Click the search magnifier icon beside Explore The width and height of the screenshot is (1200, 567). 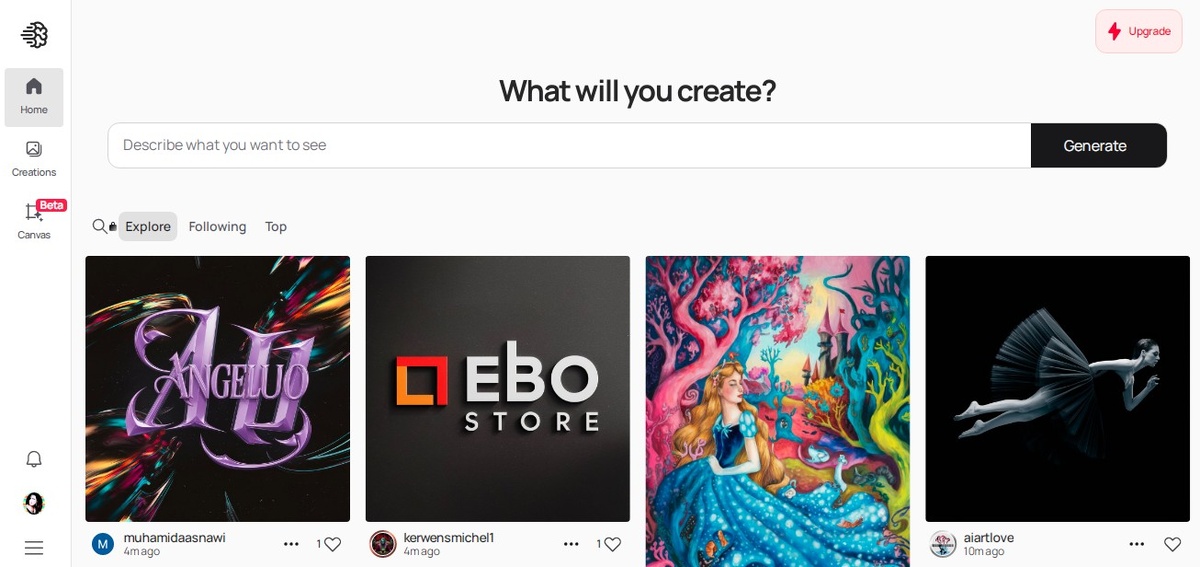(x=100, y=226)
